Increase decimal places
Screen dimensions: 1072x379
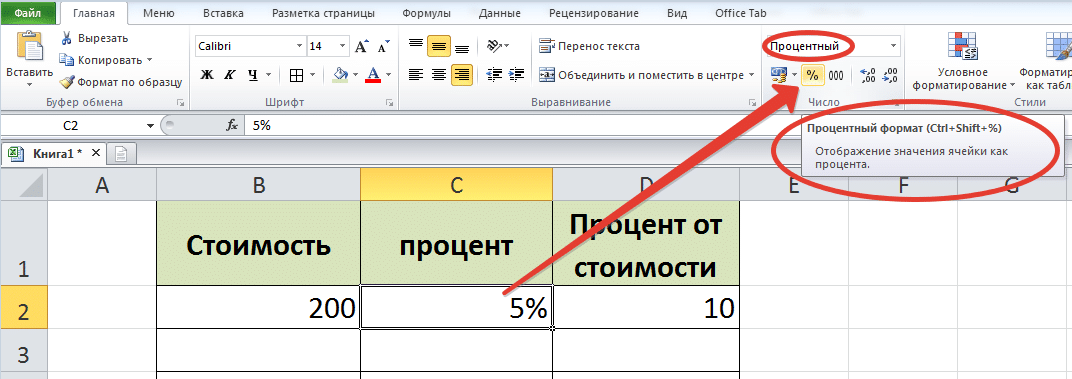[x=868, y=75]
